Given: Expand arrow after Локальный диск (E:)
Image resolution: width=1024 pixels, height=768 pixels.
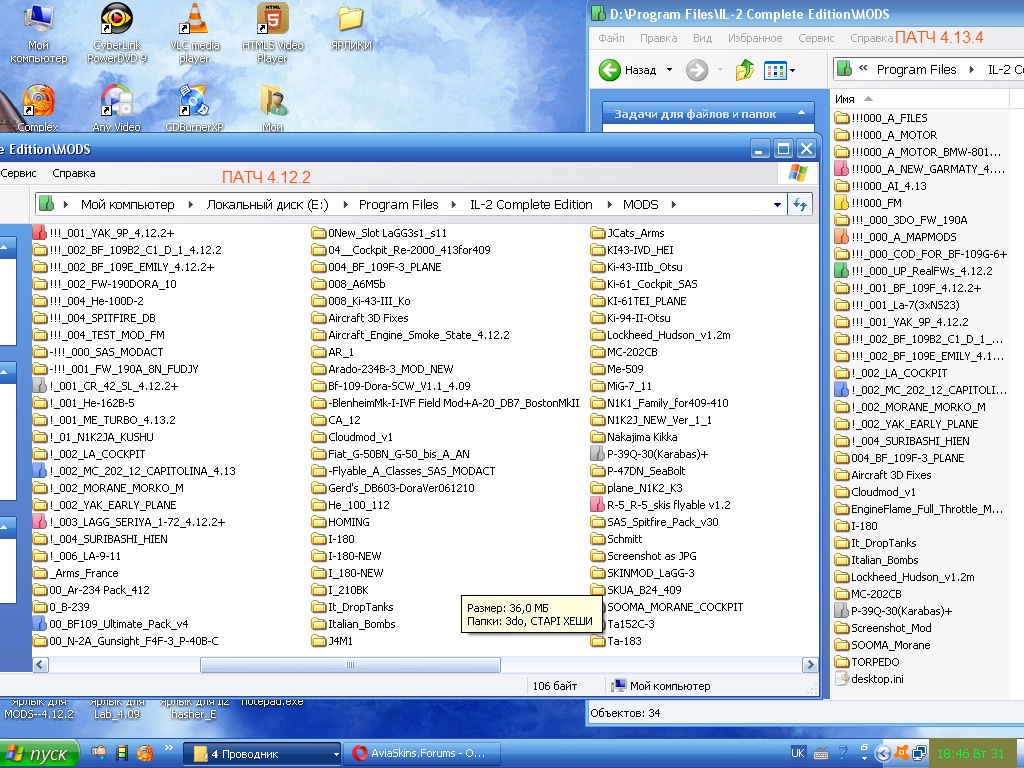Looking at the screenshot, I should click(344, 204).
